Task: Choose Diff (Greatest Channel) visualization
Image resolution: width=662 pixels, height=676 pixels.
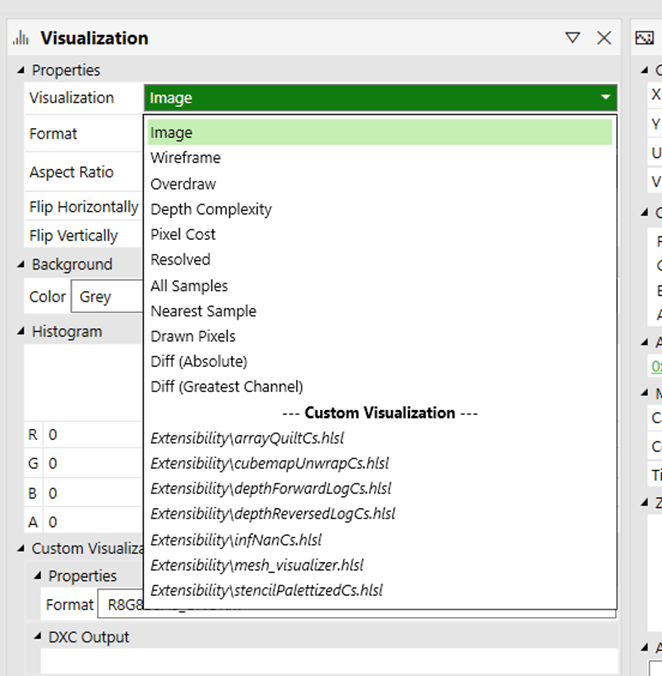Action: (380, 387)
